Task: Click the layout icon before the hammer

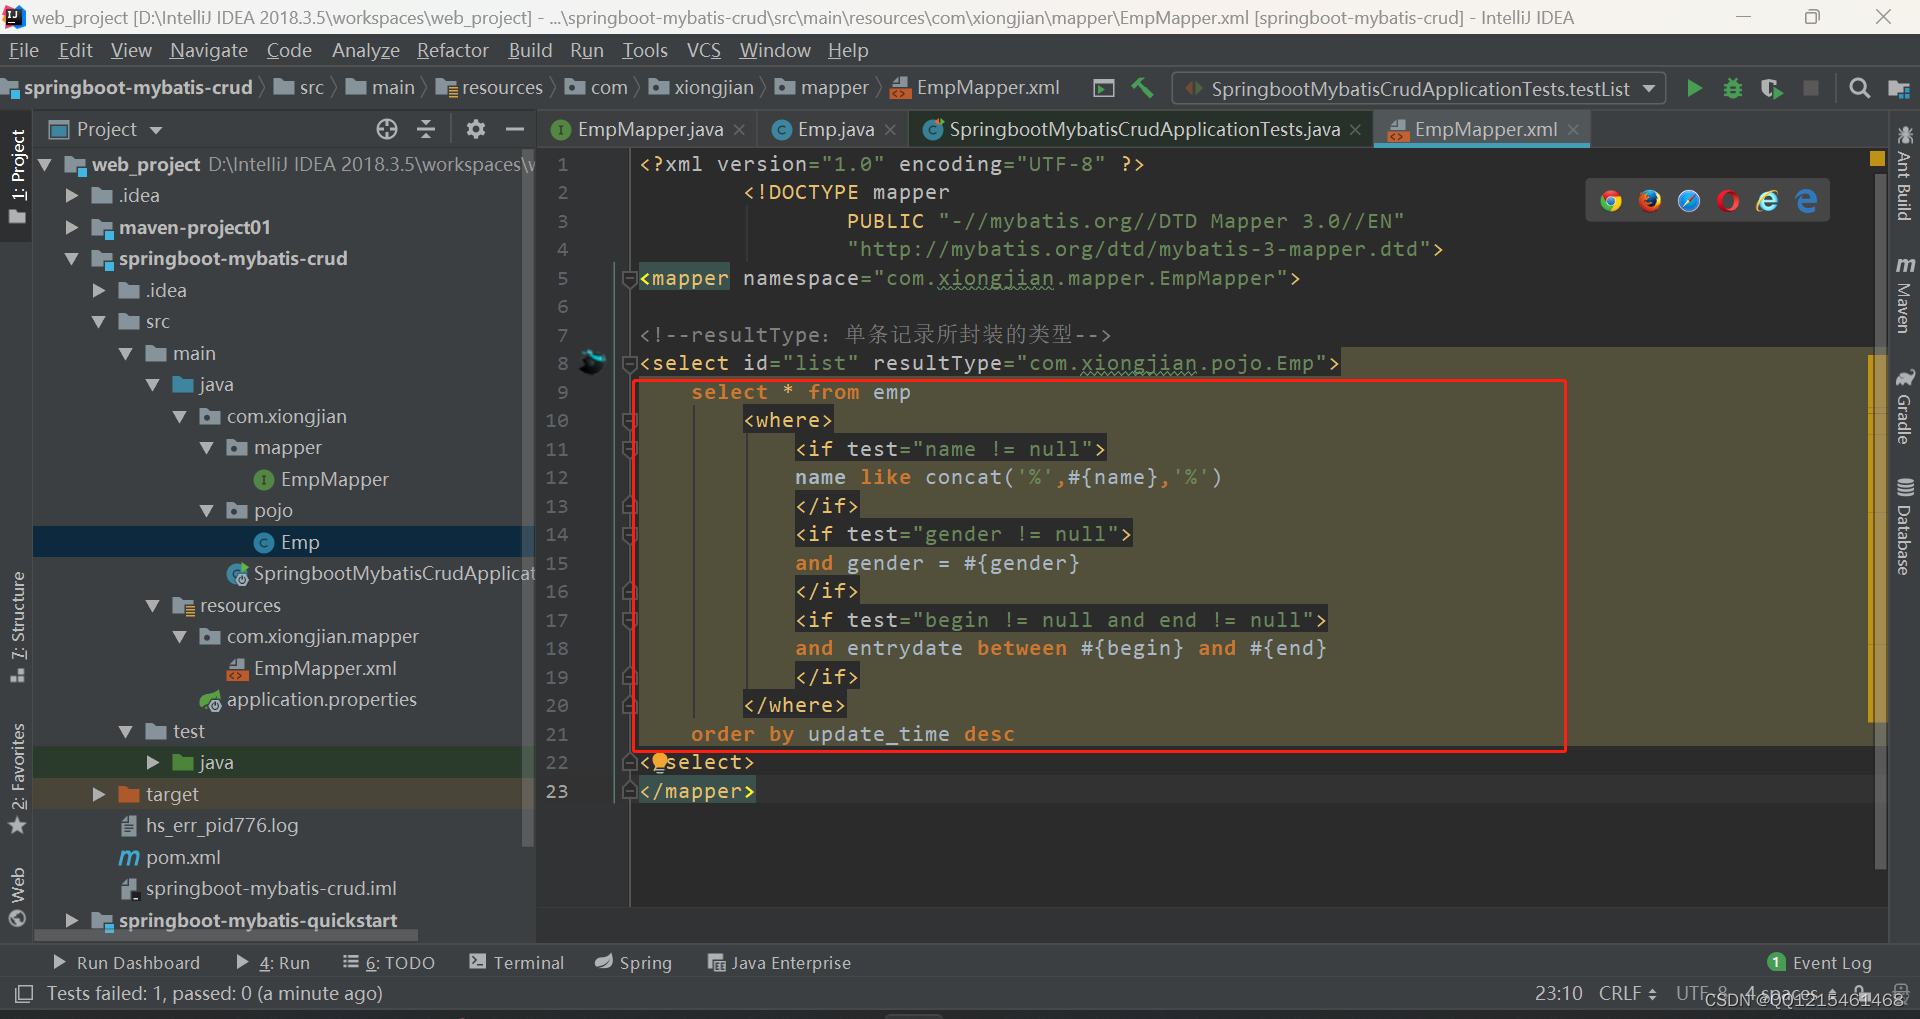Action: point(1104,89)
